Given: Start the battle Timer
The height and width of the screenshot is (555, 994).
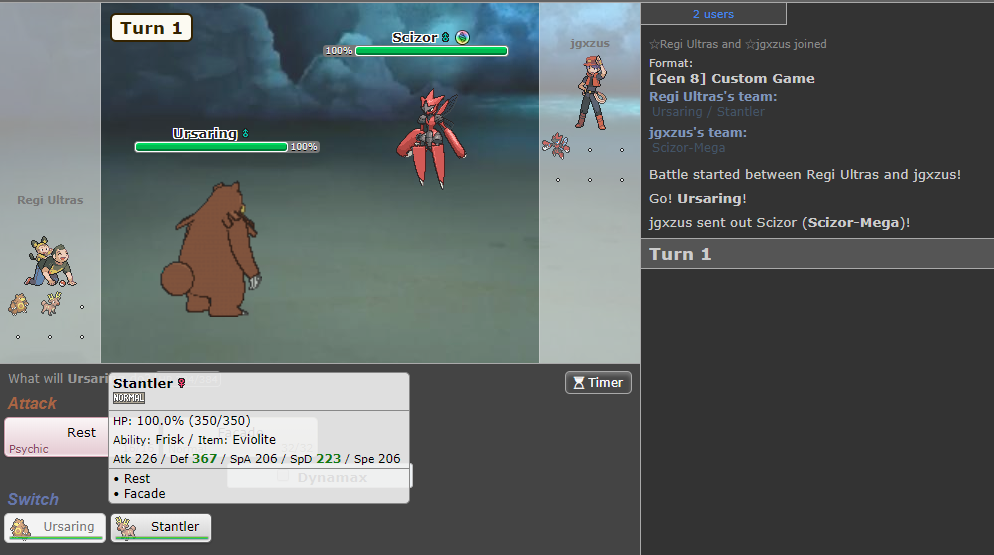Looking at the screenshot, I should [598, 382].
